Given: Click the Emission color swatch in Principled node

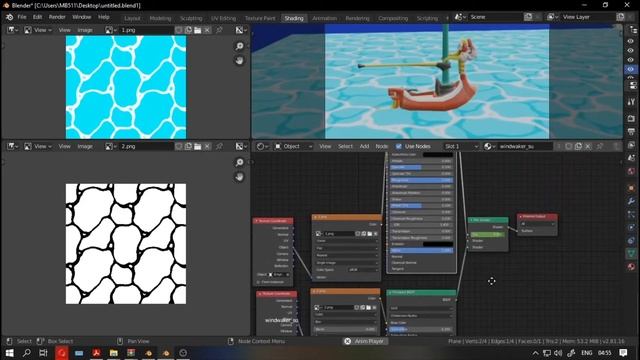Looking at the screenshot, I should 438,244.
